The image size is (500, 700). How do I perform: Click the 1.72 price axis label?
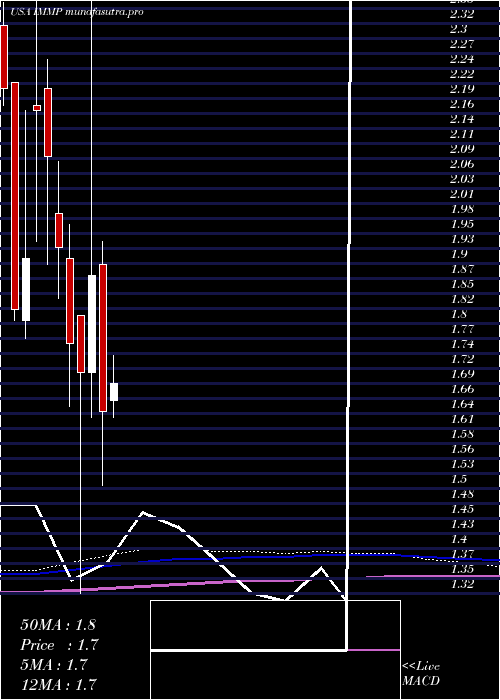pos(462,359)
